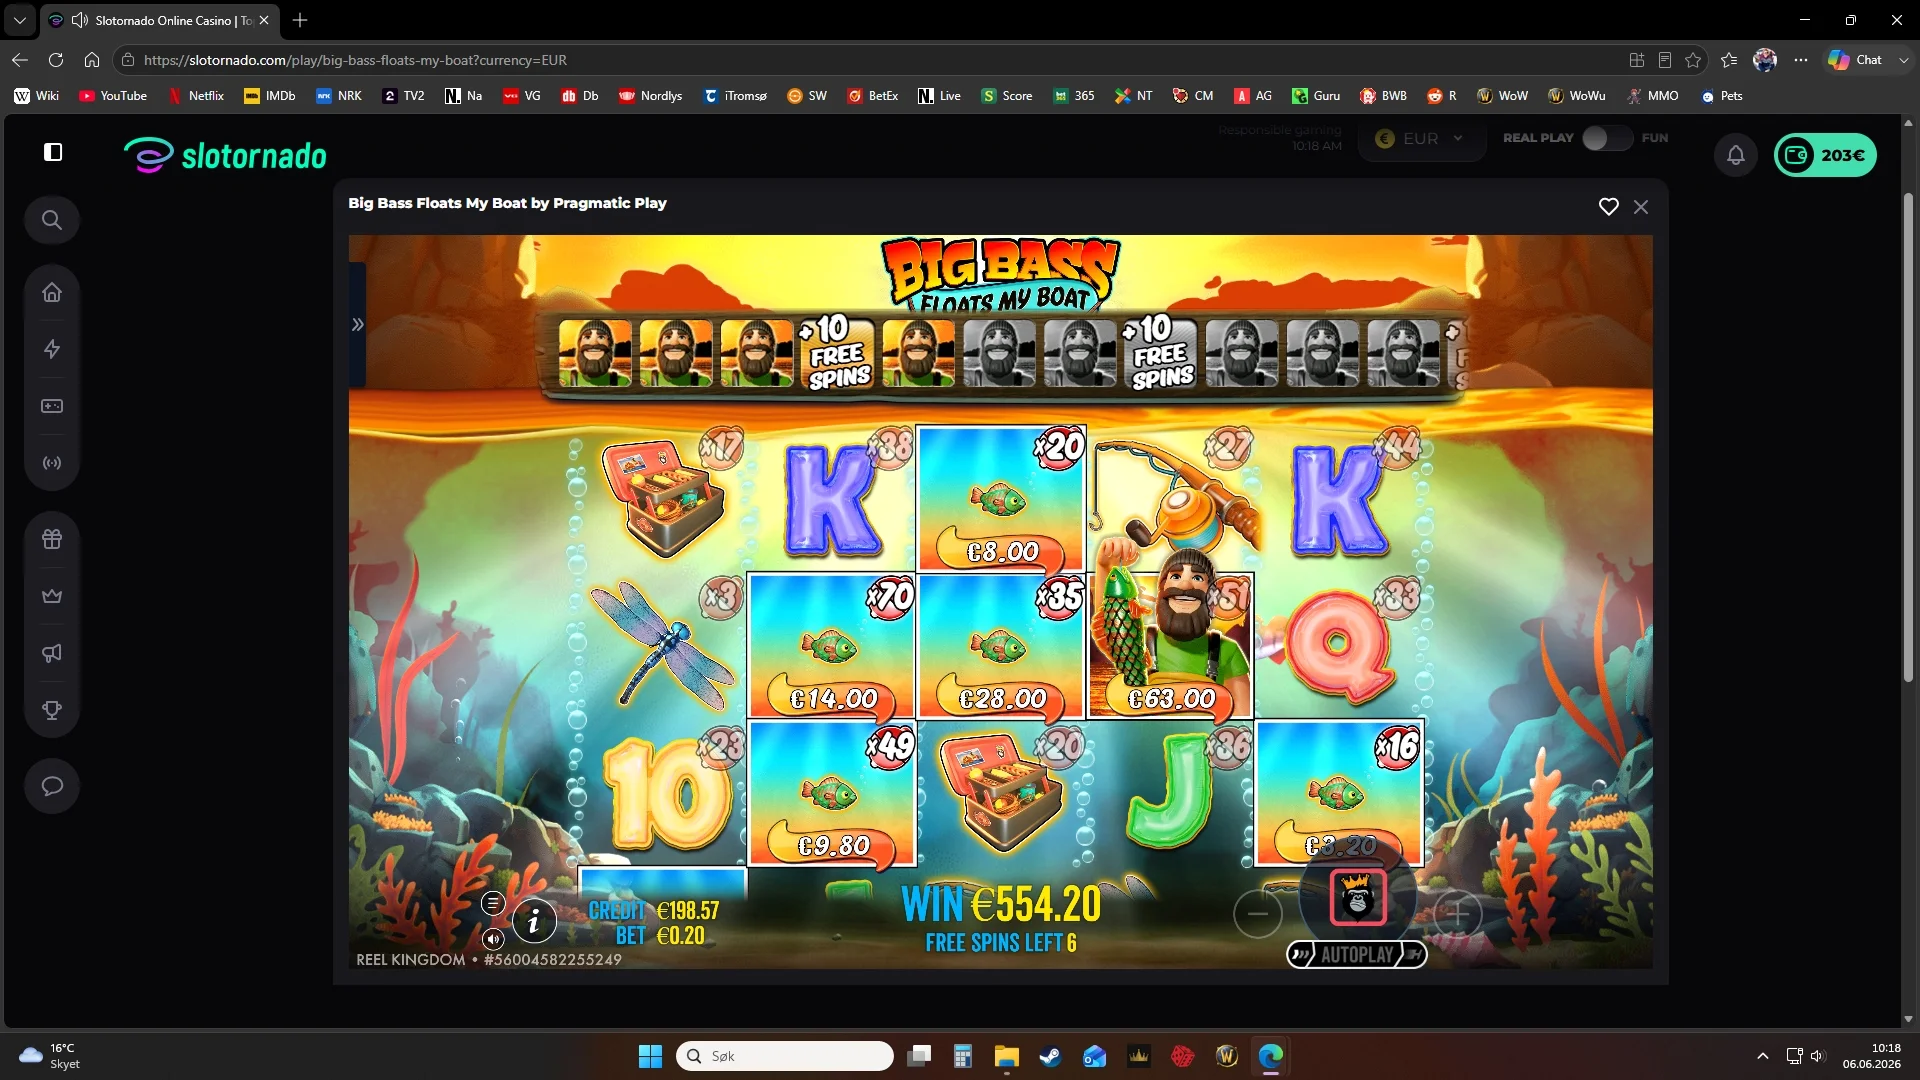Open the reading view toolbar icon

[x=1665, y=60]
